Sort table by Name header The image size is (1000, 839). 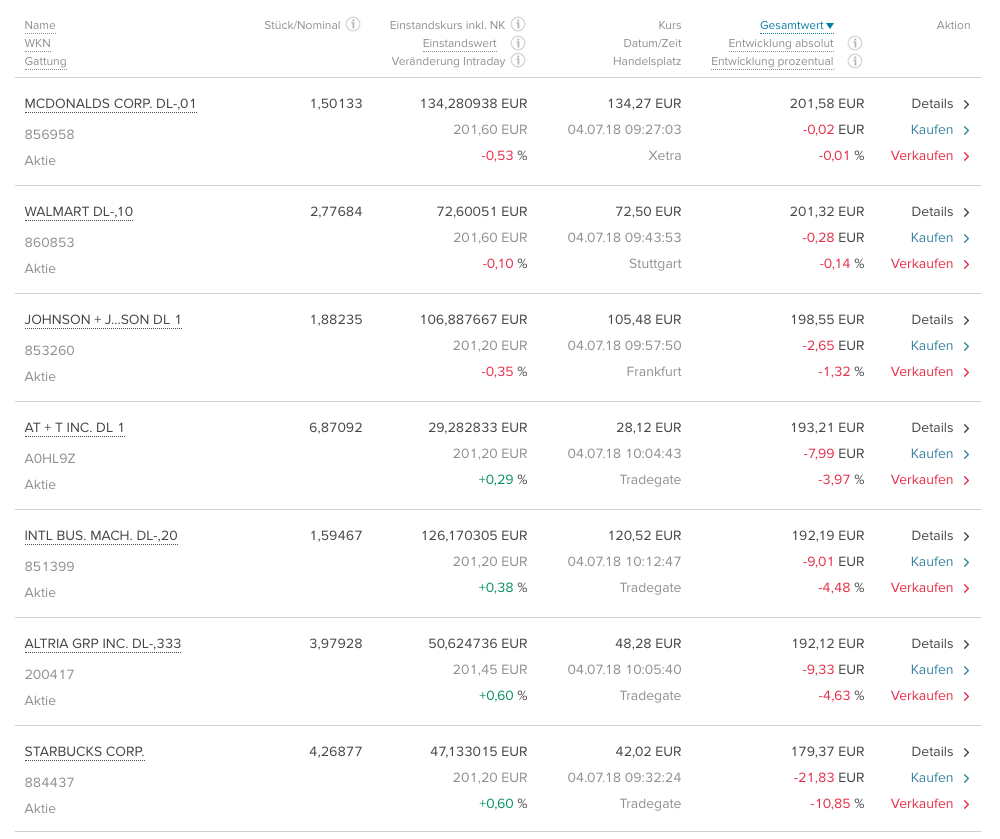(x=40, y=26)
